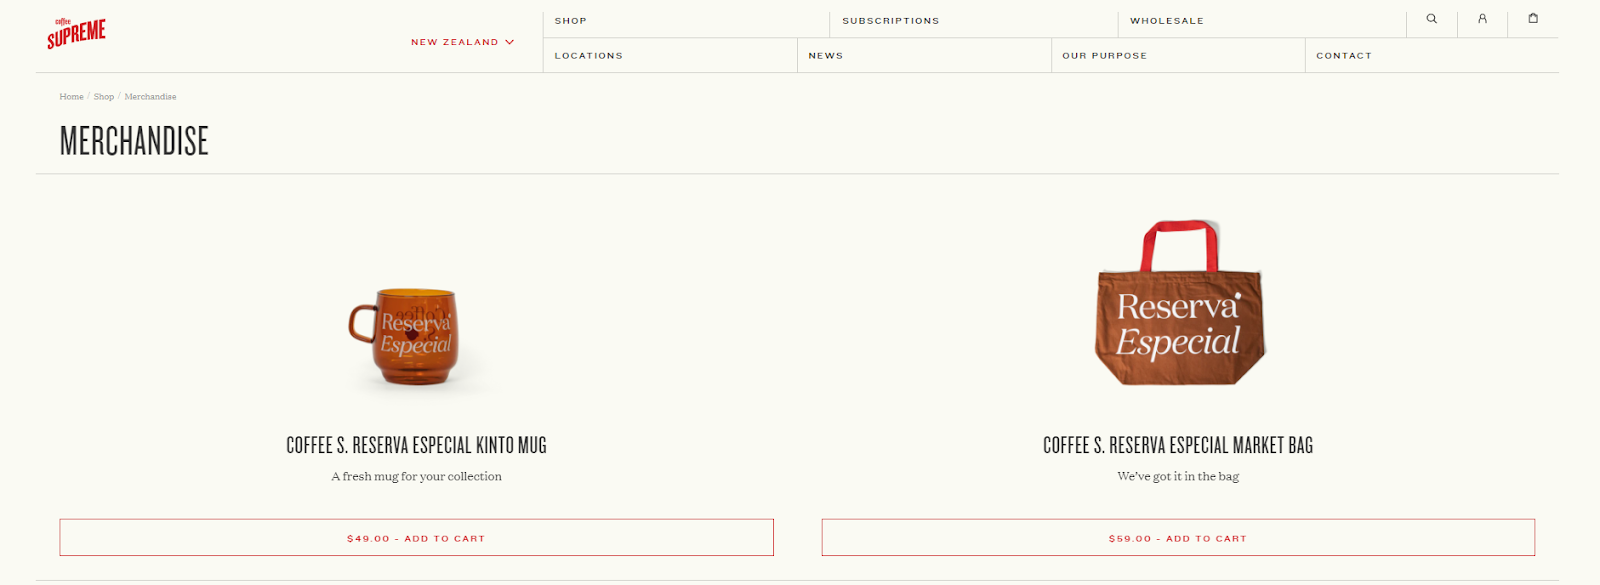Open the Subscriptions menu item

click(891, 21)
